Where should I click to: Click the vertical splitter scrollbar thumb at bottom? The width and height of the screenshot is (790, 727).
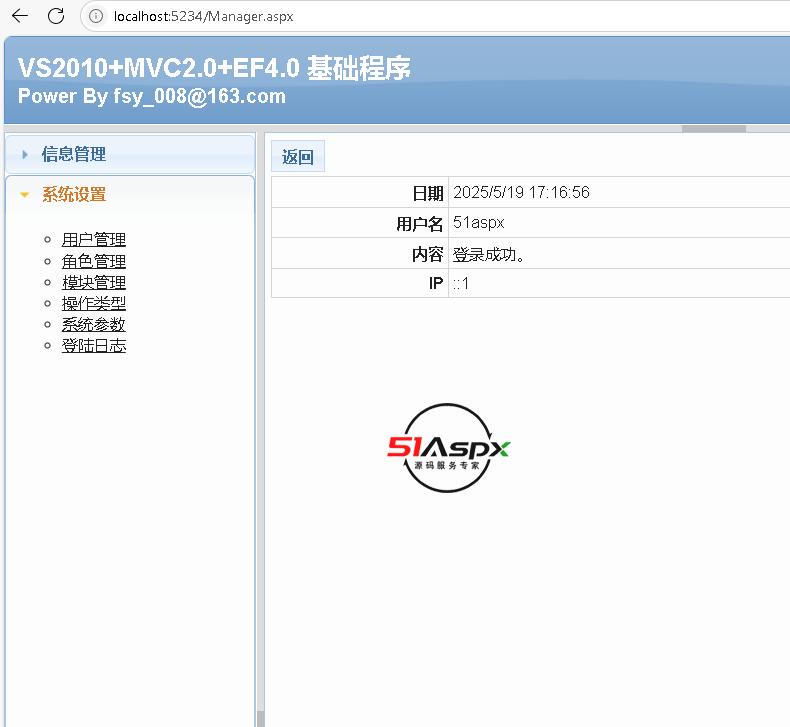click(x=260, y=719)
